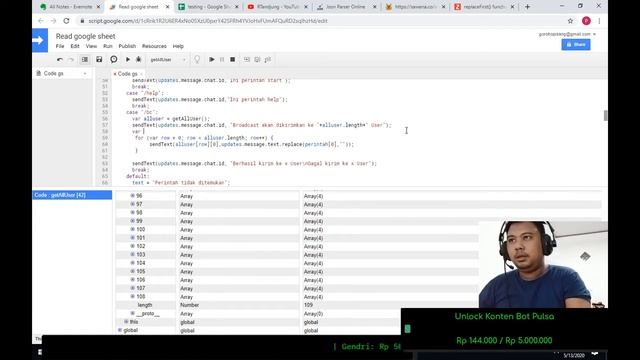Click the vertical scrollbar of the code editor
This screenshot has height=360, width=640.
tap(605, 116)
